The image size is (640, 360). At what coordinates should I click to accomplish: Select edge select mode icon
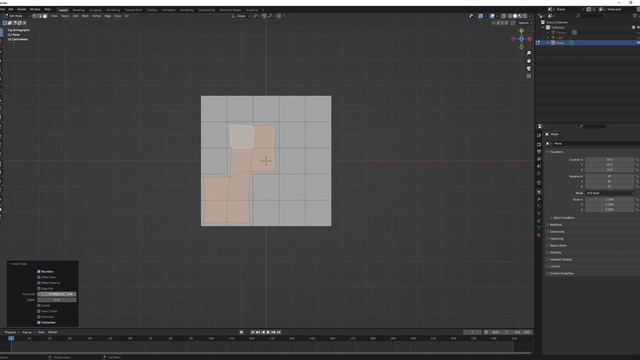pyautogui.click(x=40, y=16)
